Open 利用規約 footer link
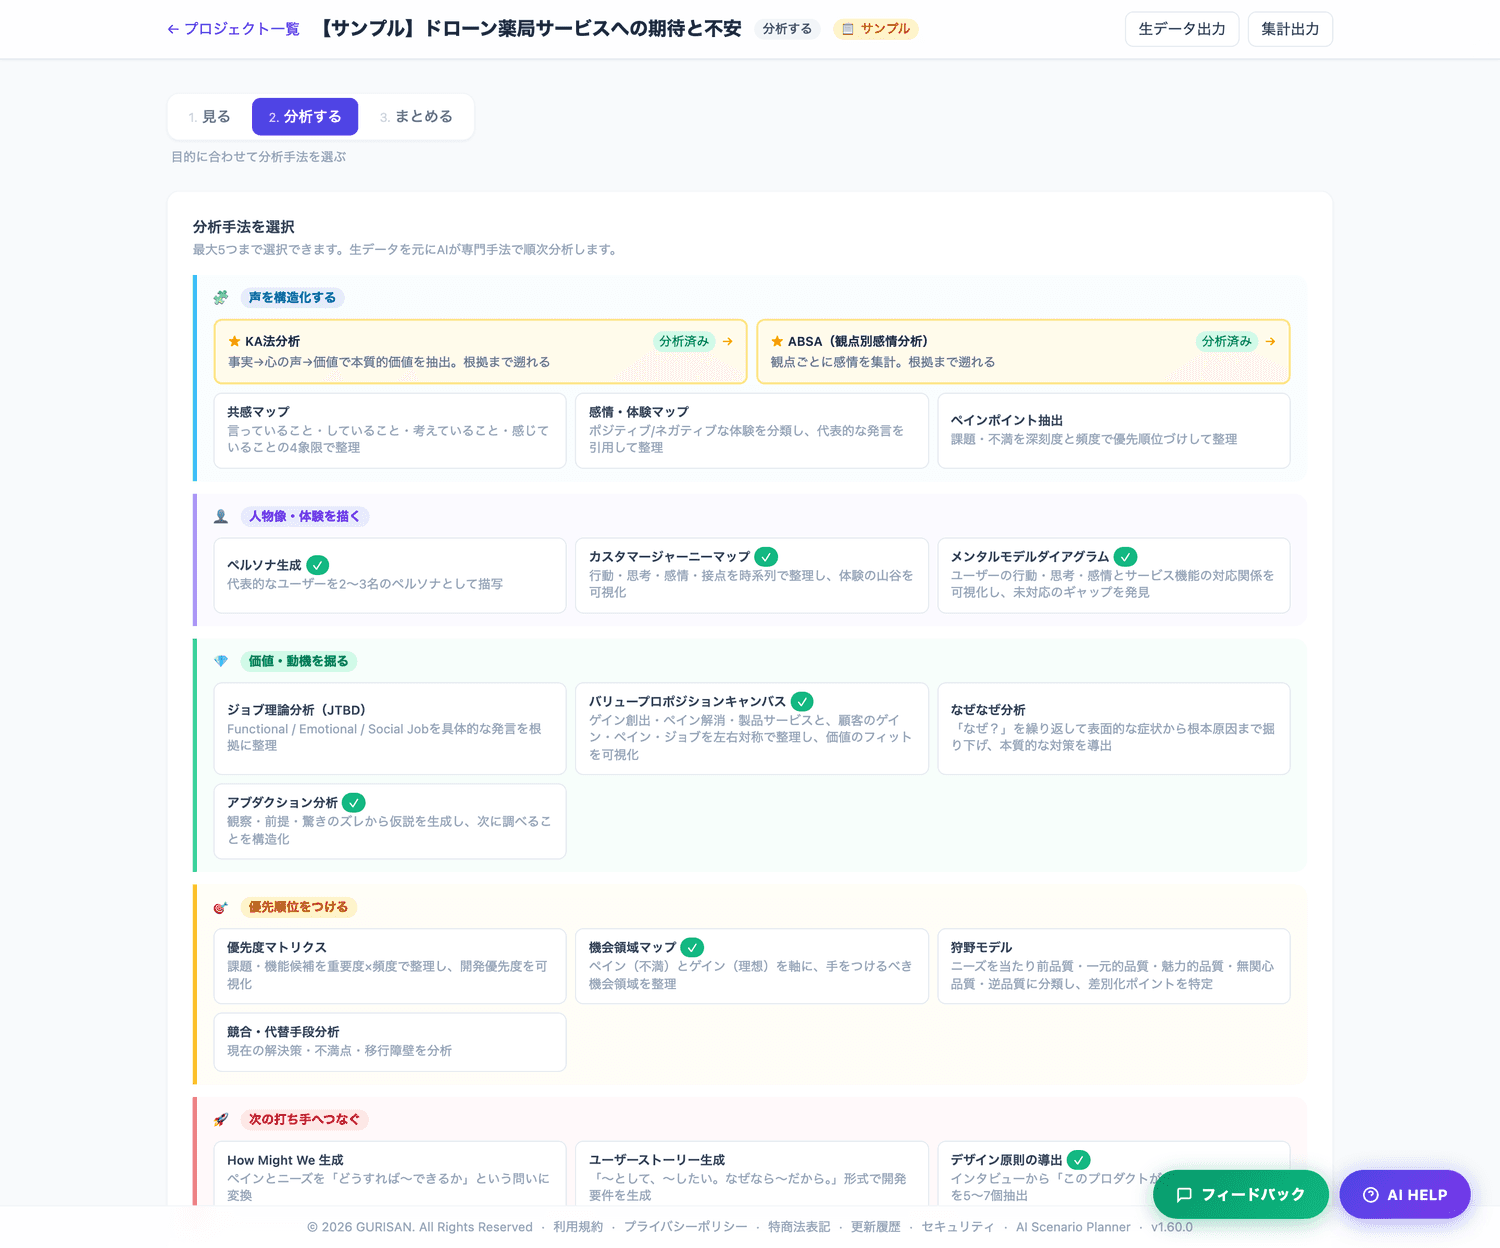The image size is (1500, 1248). (578, 1227)
